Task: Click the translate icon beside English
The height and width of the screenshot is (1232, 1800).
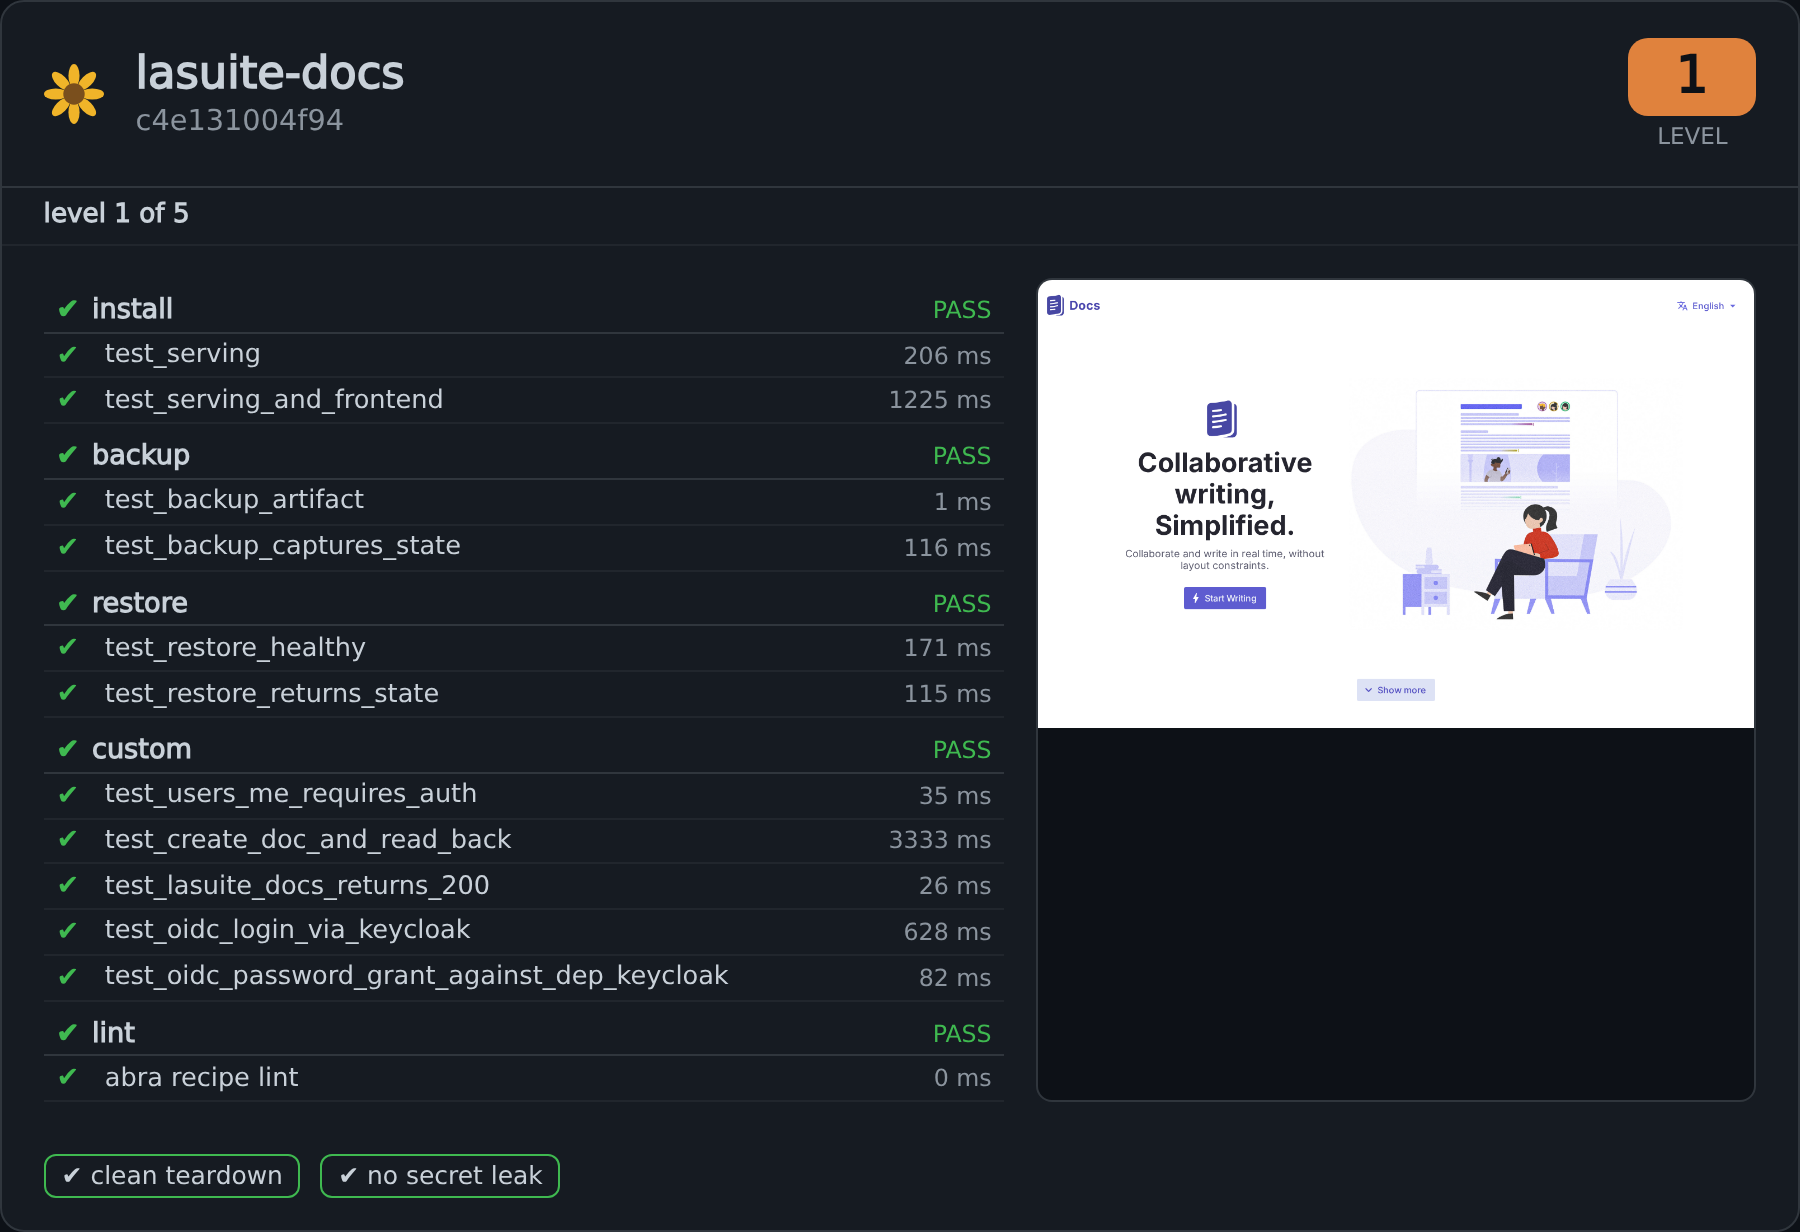Action: click(1682, 306)
